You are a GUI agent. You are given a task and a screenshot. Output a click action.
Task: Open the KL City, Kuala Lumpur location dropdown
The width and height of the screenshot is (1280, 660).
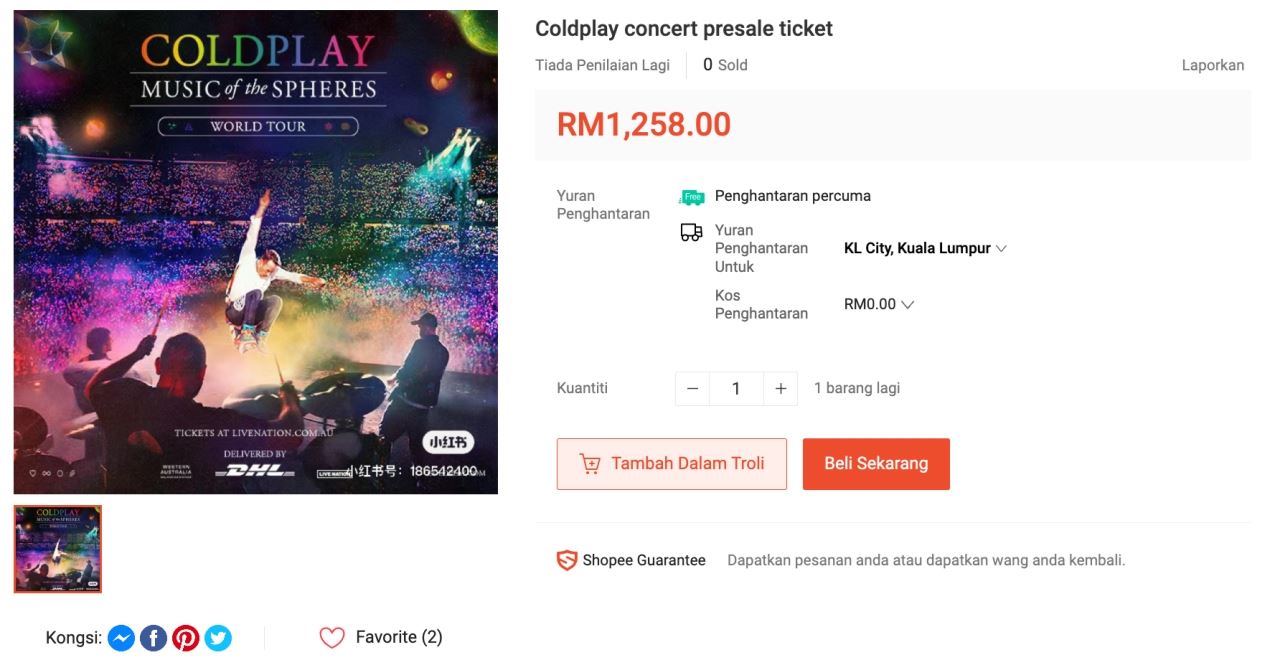925,248
